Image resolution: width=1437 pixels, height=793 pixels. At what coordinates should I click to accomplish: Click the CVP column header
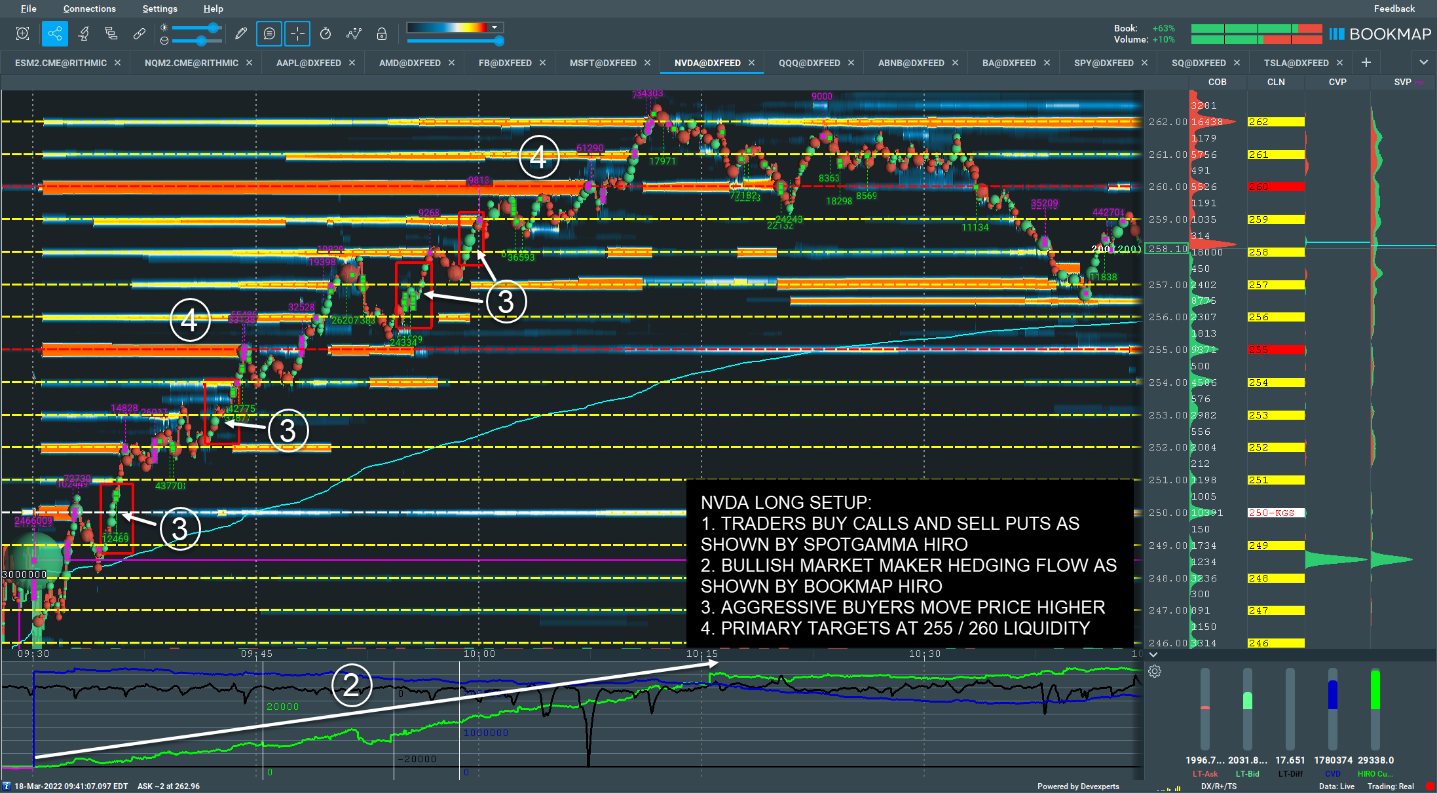1337,81
